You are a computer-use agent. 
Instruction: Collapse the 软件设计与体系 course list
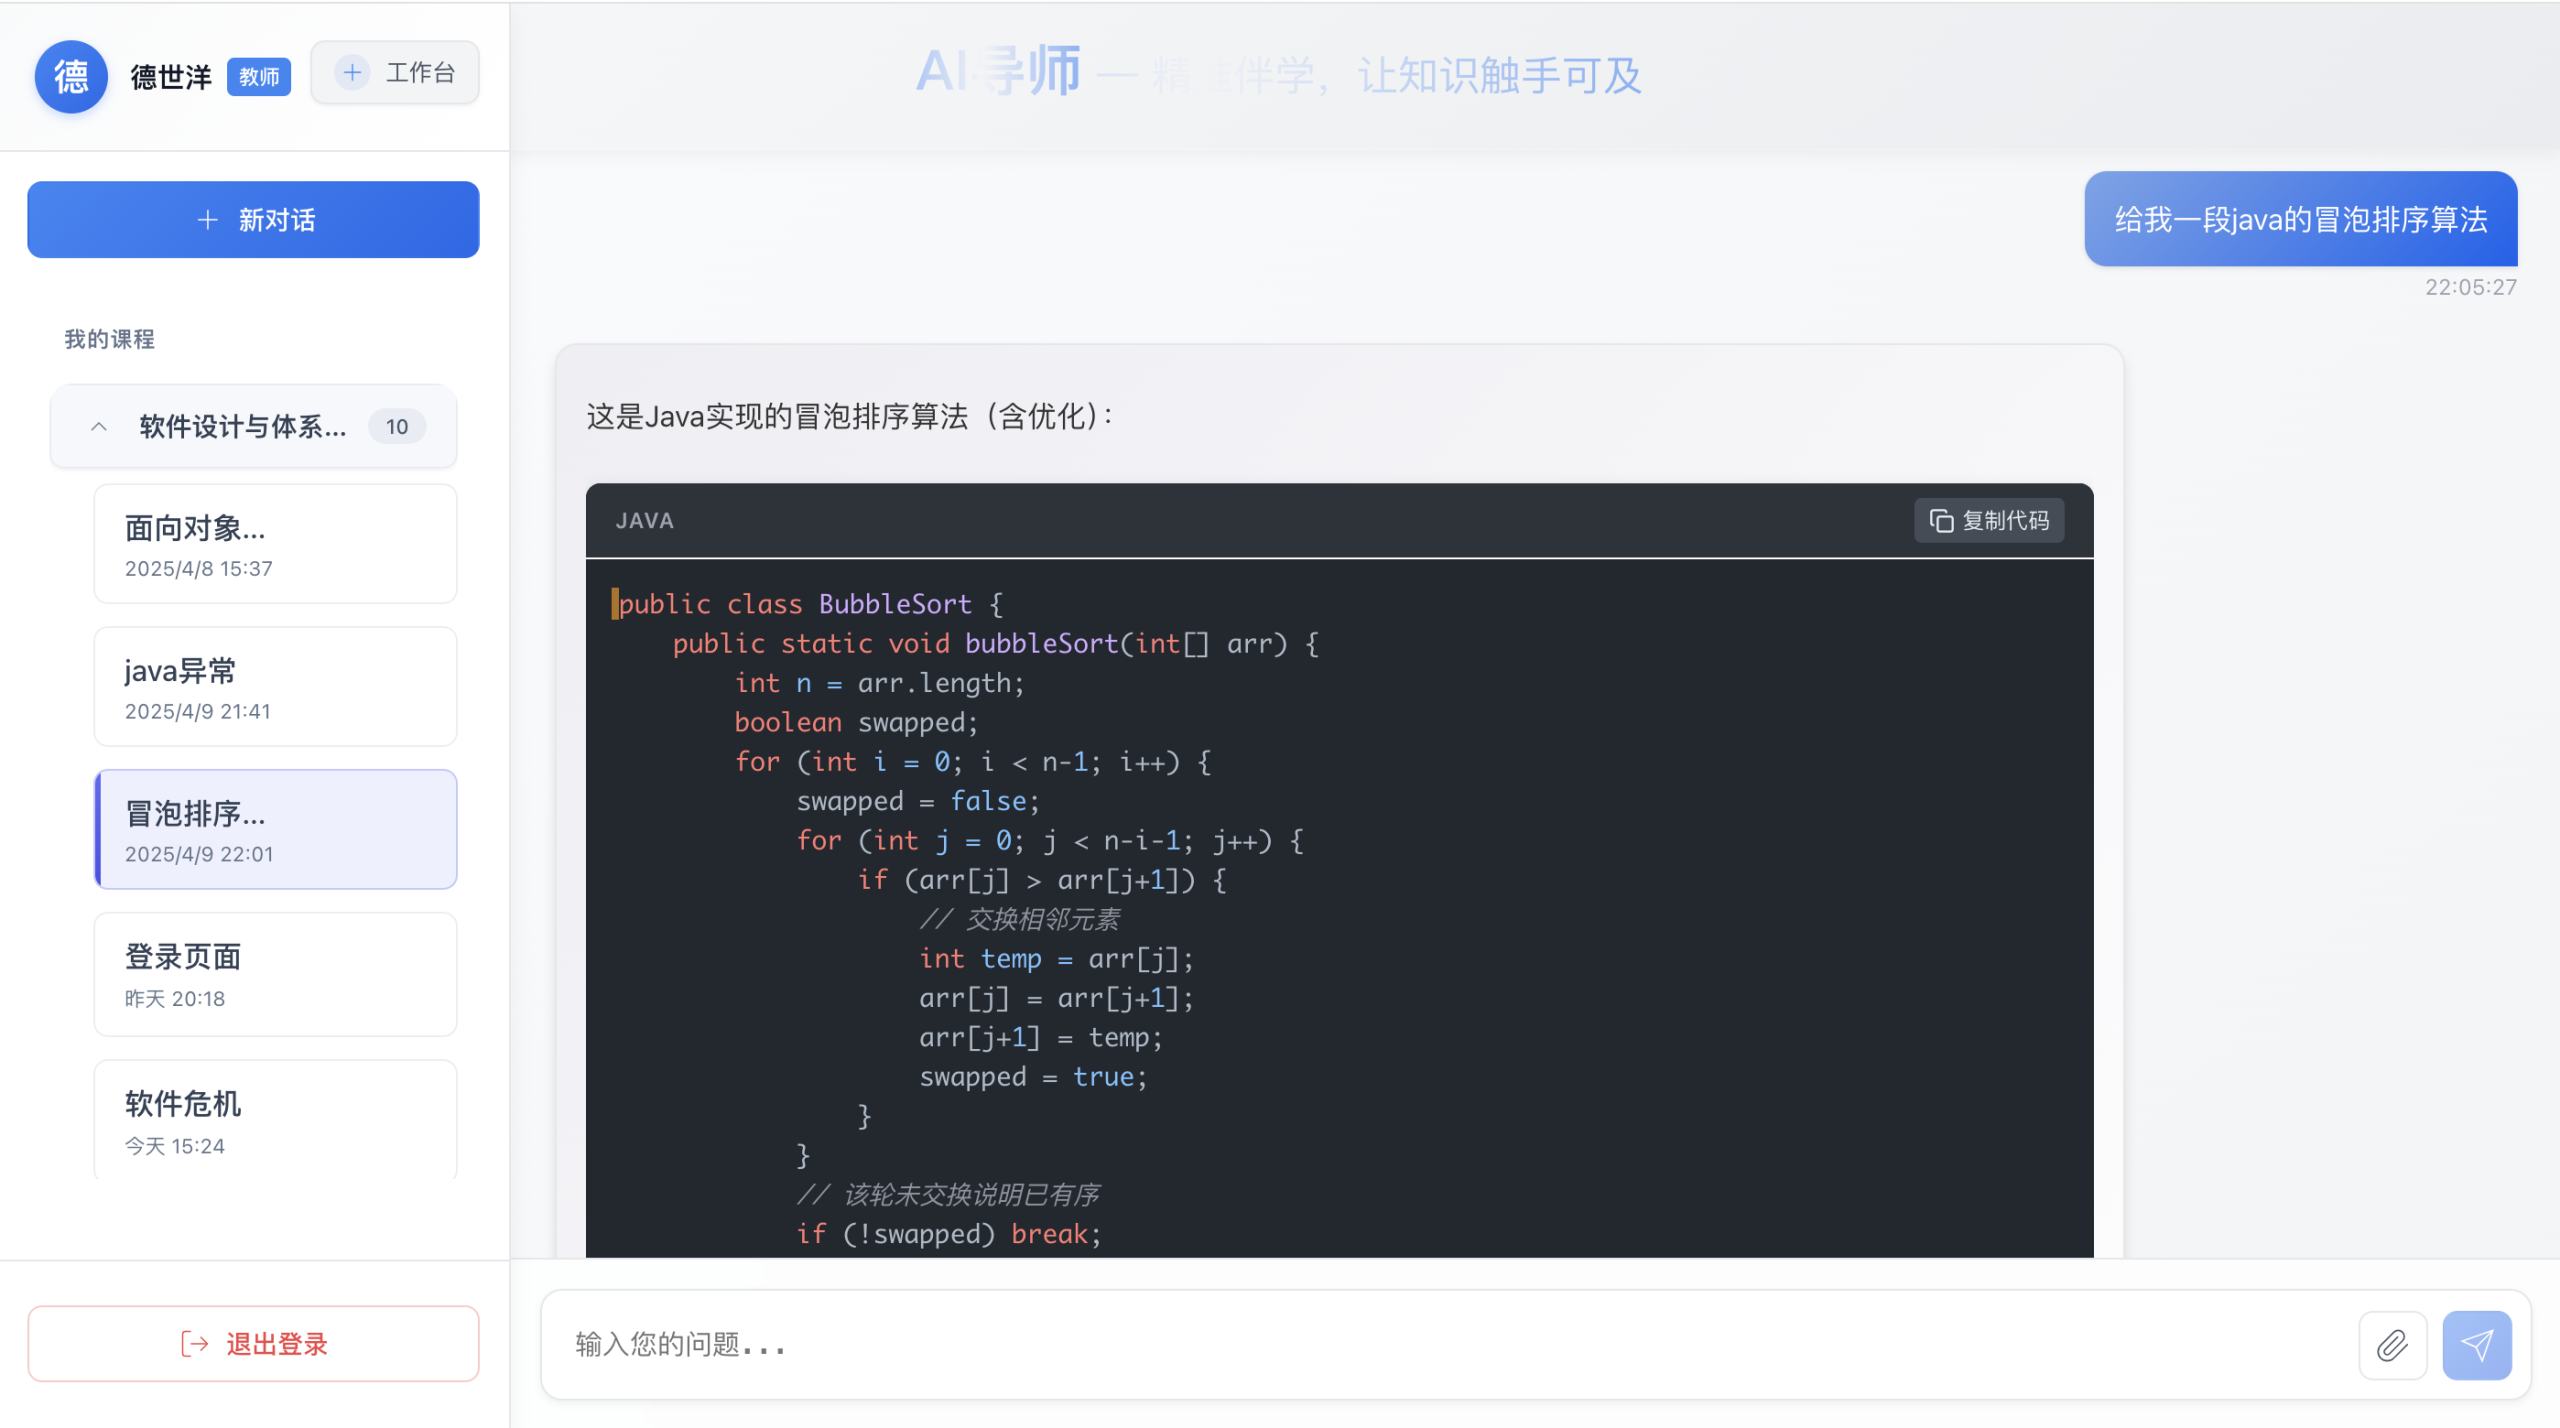[98, 426]
